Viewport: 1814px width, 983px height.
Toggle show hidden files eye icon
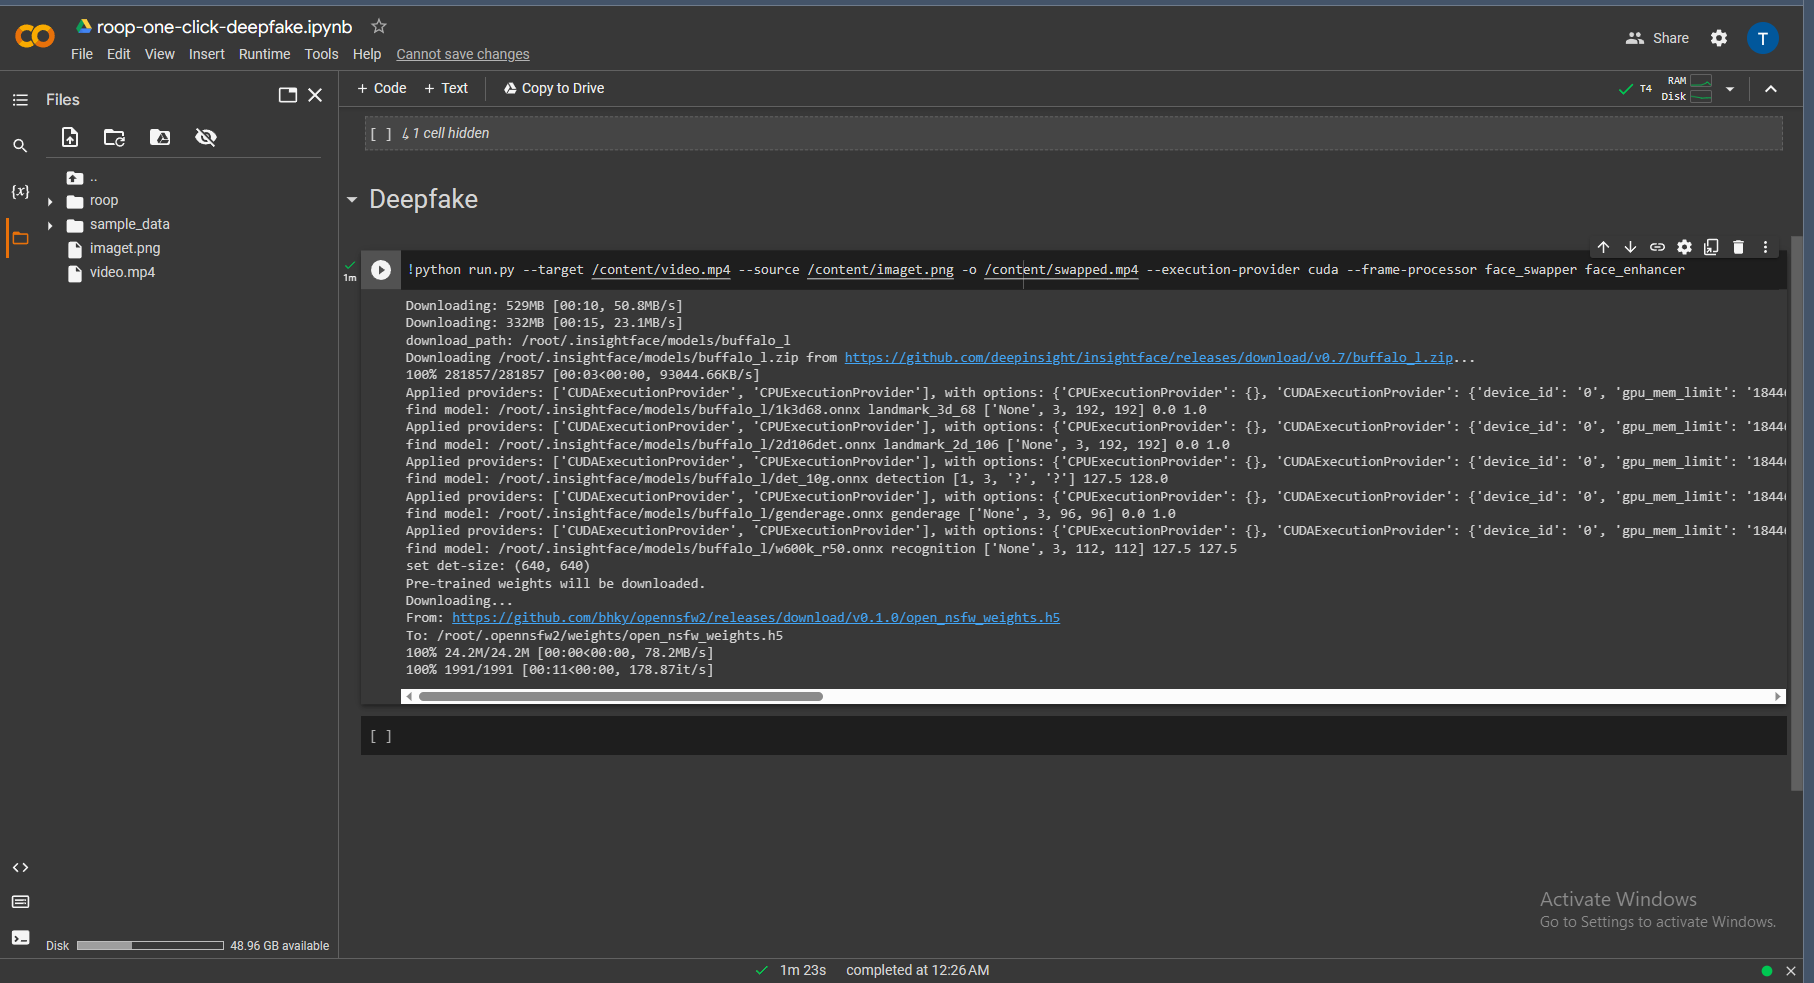(206, 137)
